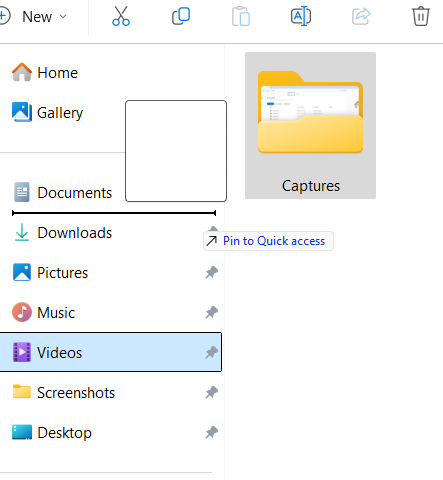Click the pin icon next to Screenshots
The width and height of the screenshot is (443, 480).
(212, 393)
